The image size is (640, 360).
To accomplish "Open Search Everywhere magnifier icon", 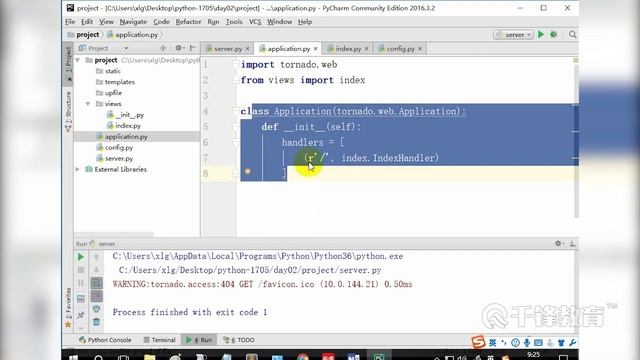I will tap(573, 35).
